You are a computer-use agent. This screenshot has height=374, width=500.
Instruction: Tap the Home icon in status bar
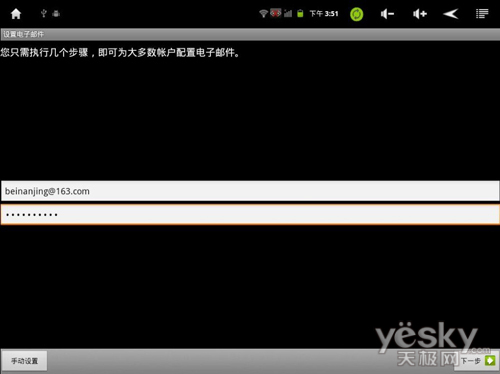(16, 14)
